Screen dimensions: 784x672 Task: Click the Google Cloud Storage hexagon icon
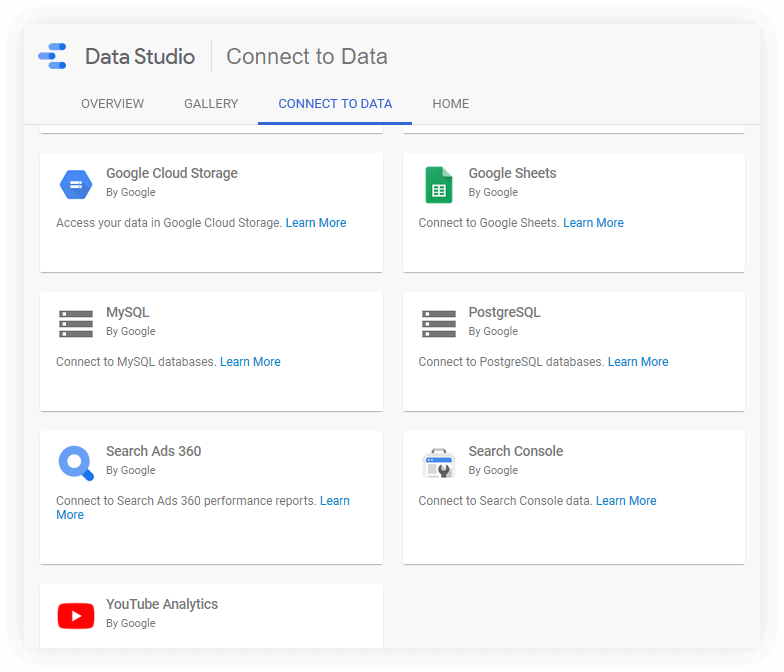tap(76, 184)
